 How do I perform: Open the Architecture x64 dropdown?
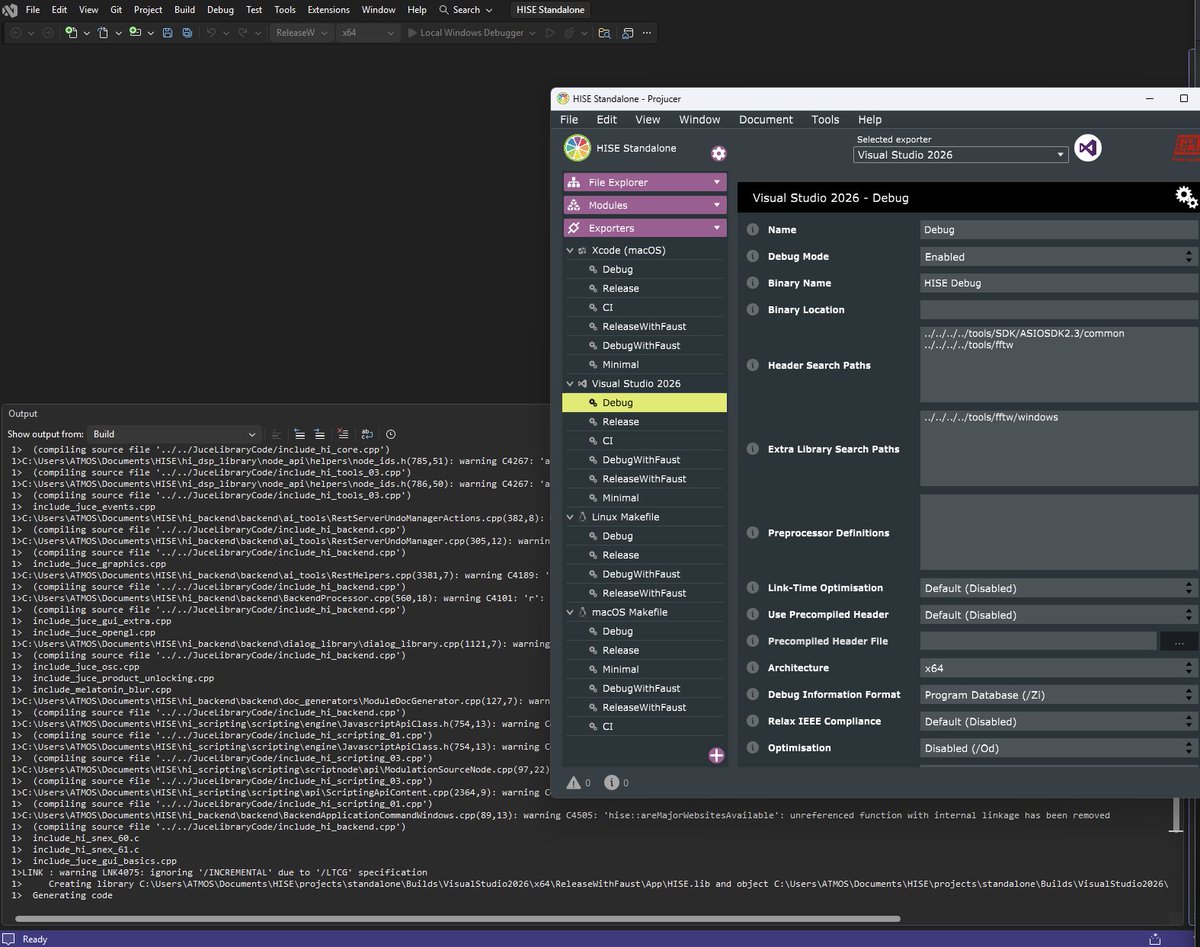pos(1059,668)
